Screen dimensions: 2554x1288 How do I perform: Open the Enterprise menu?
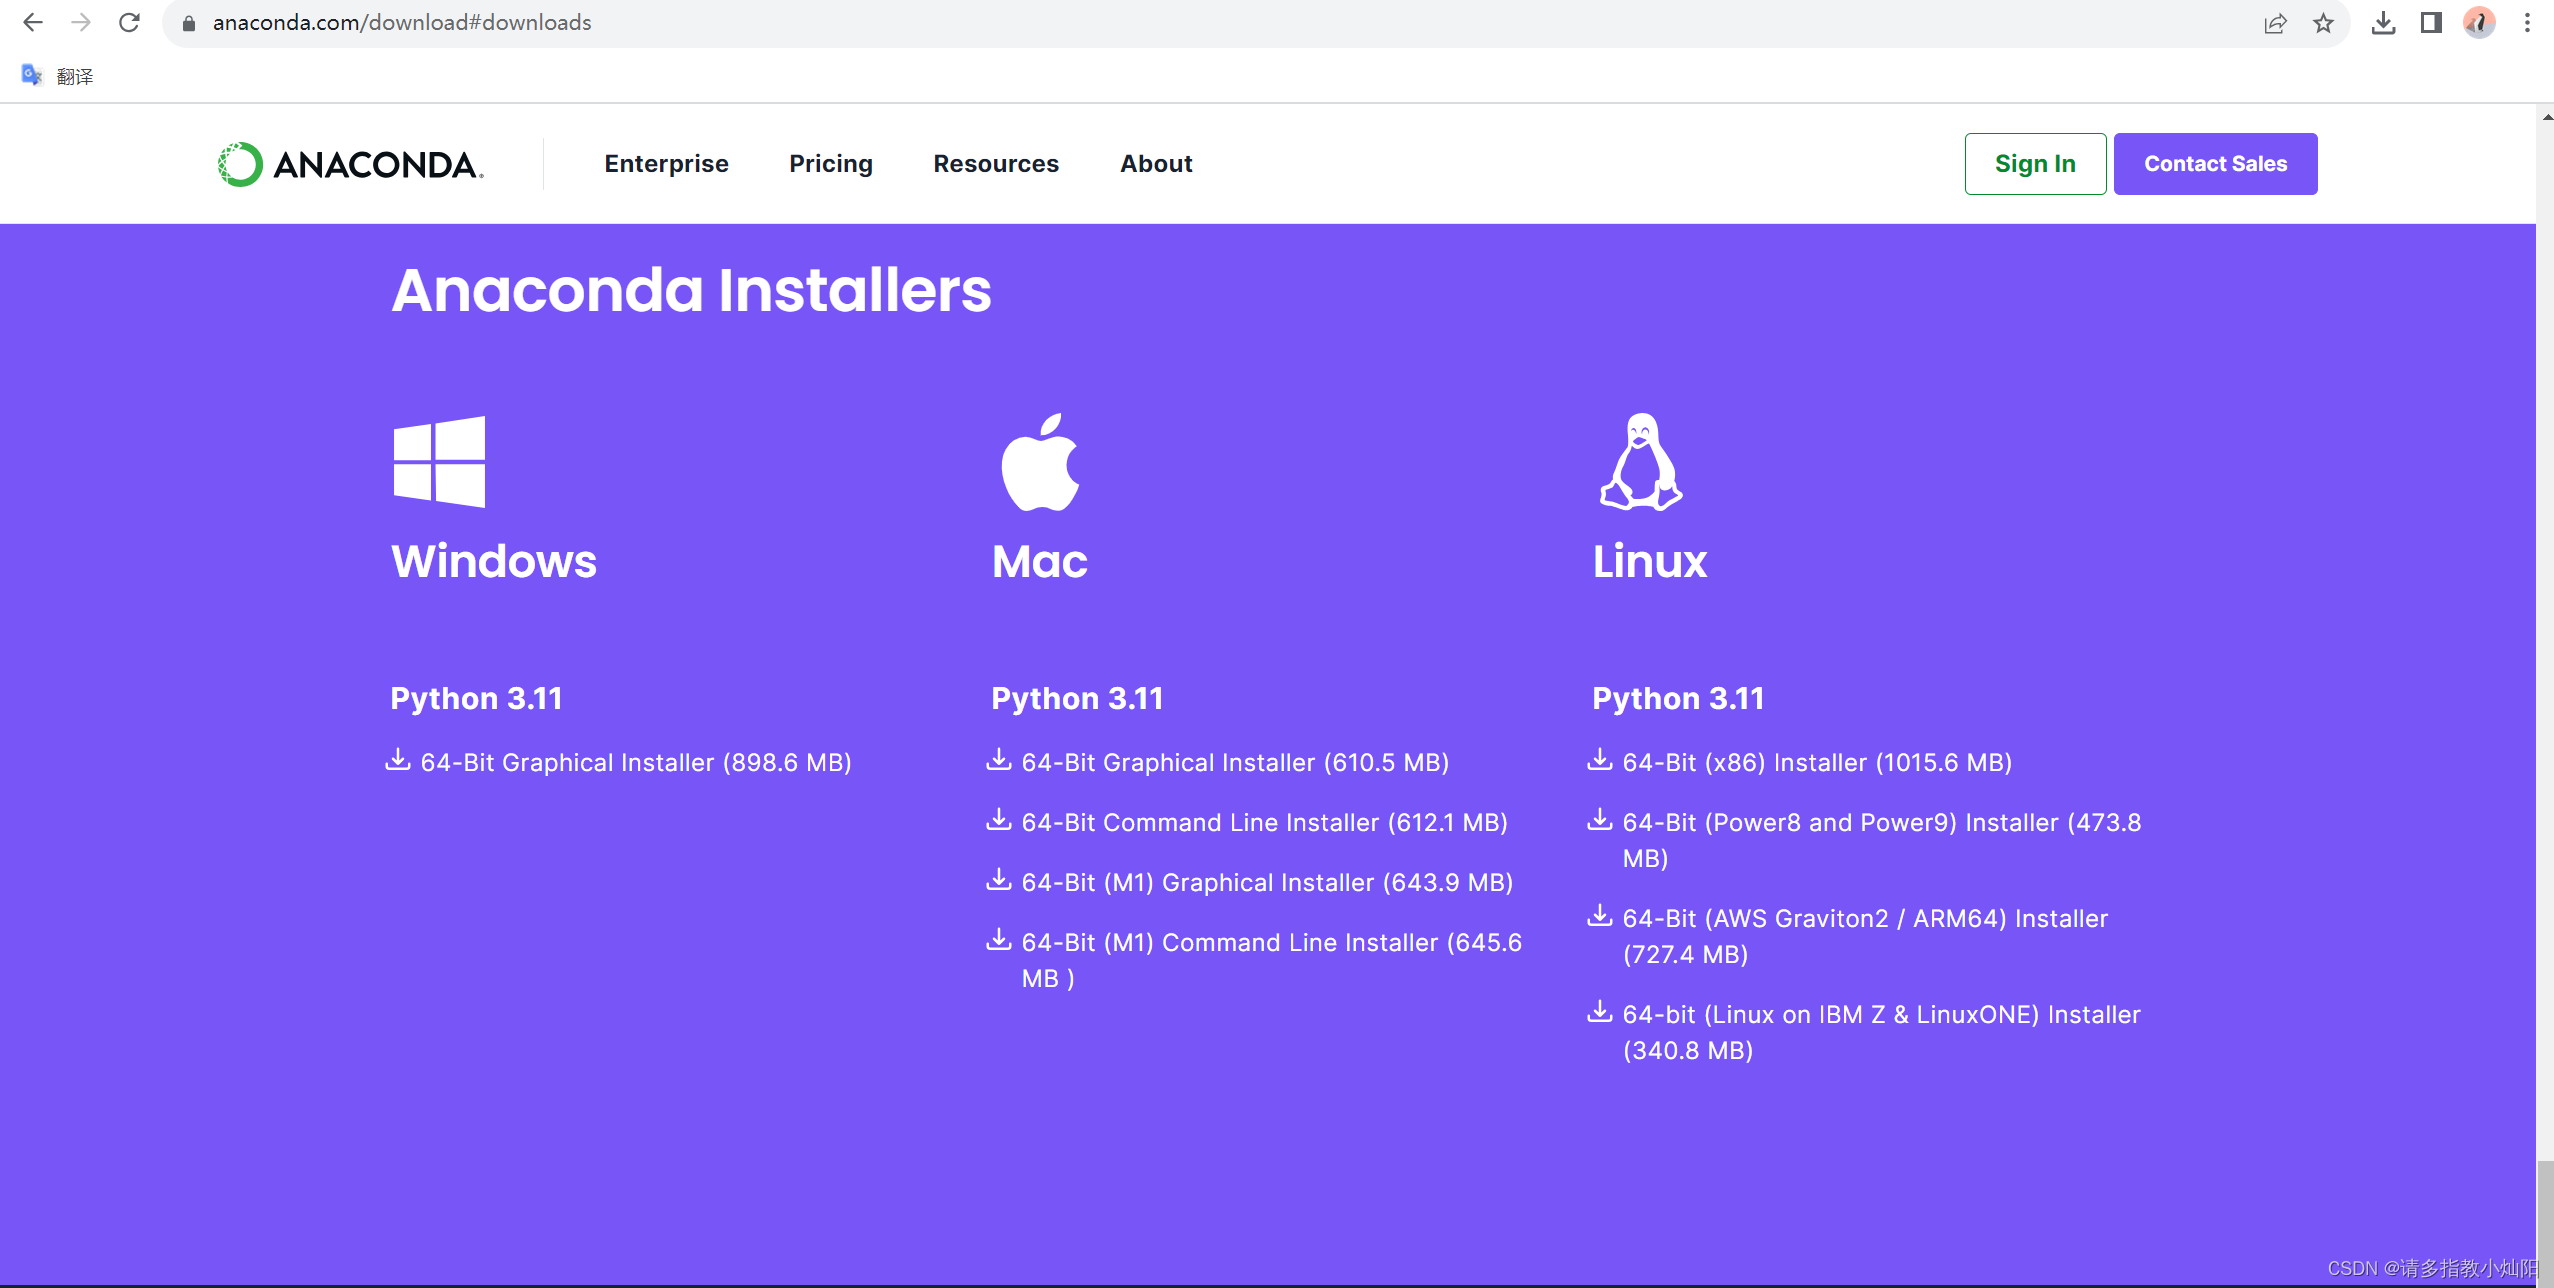(666, 164)
